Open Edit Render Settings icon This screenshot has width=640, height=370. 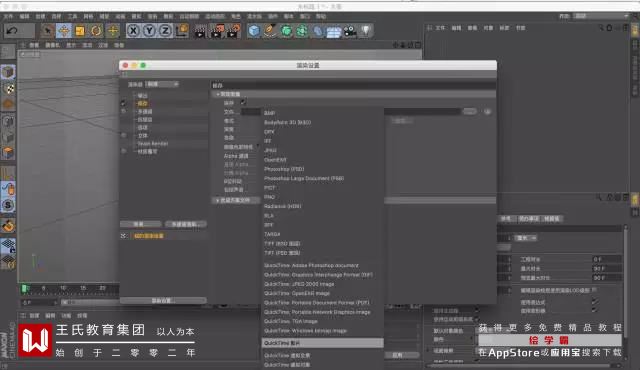233,31
